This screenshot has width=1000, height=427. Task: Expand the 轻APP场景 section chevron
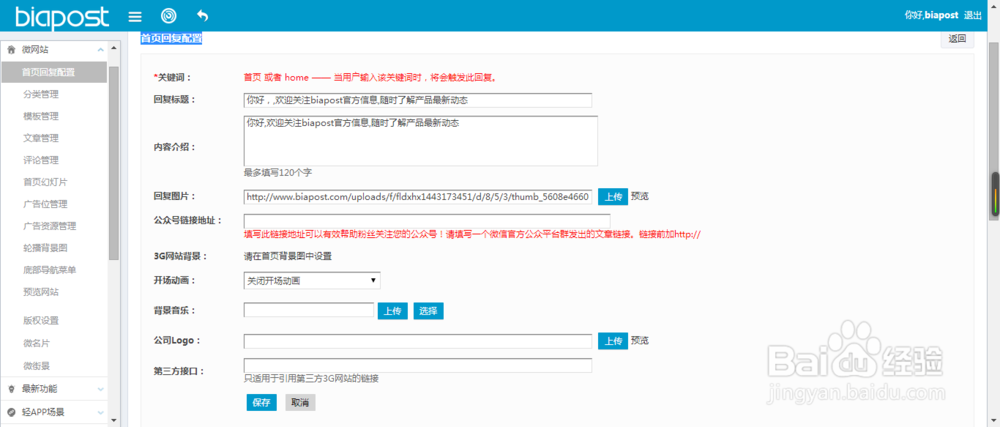click(100, 412)
